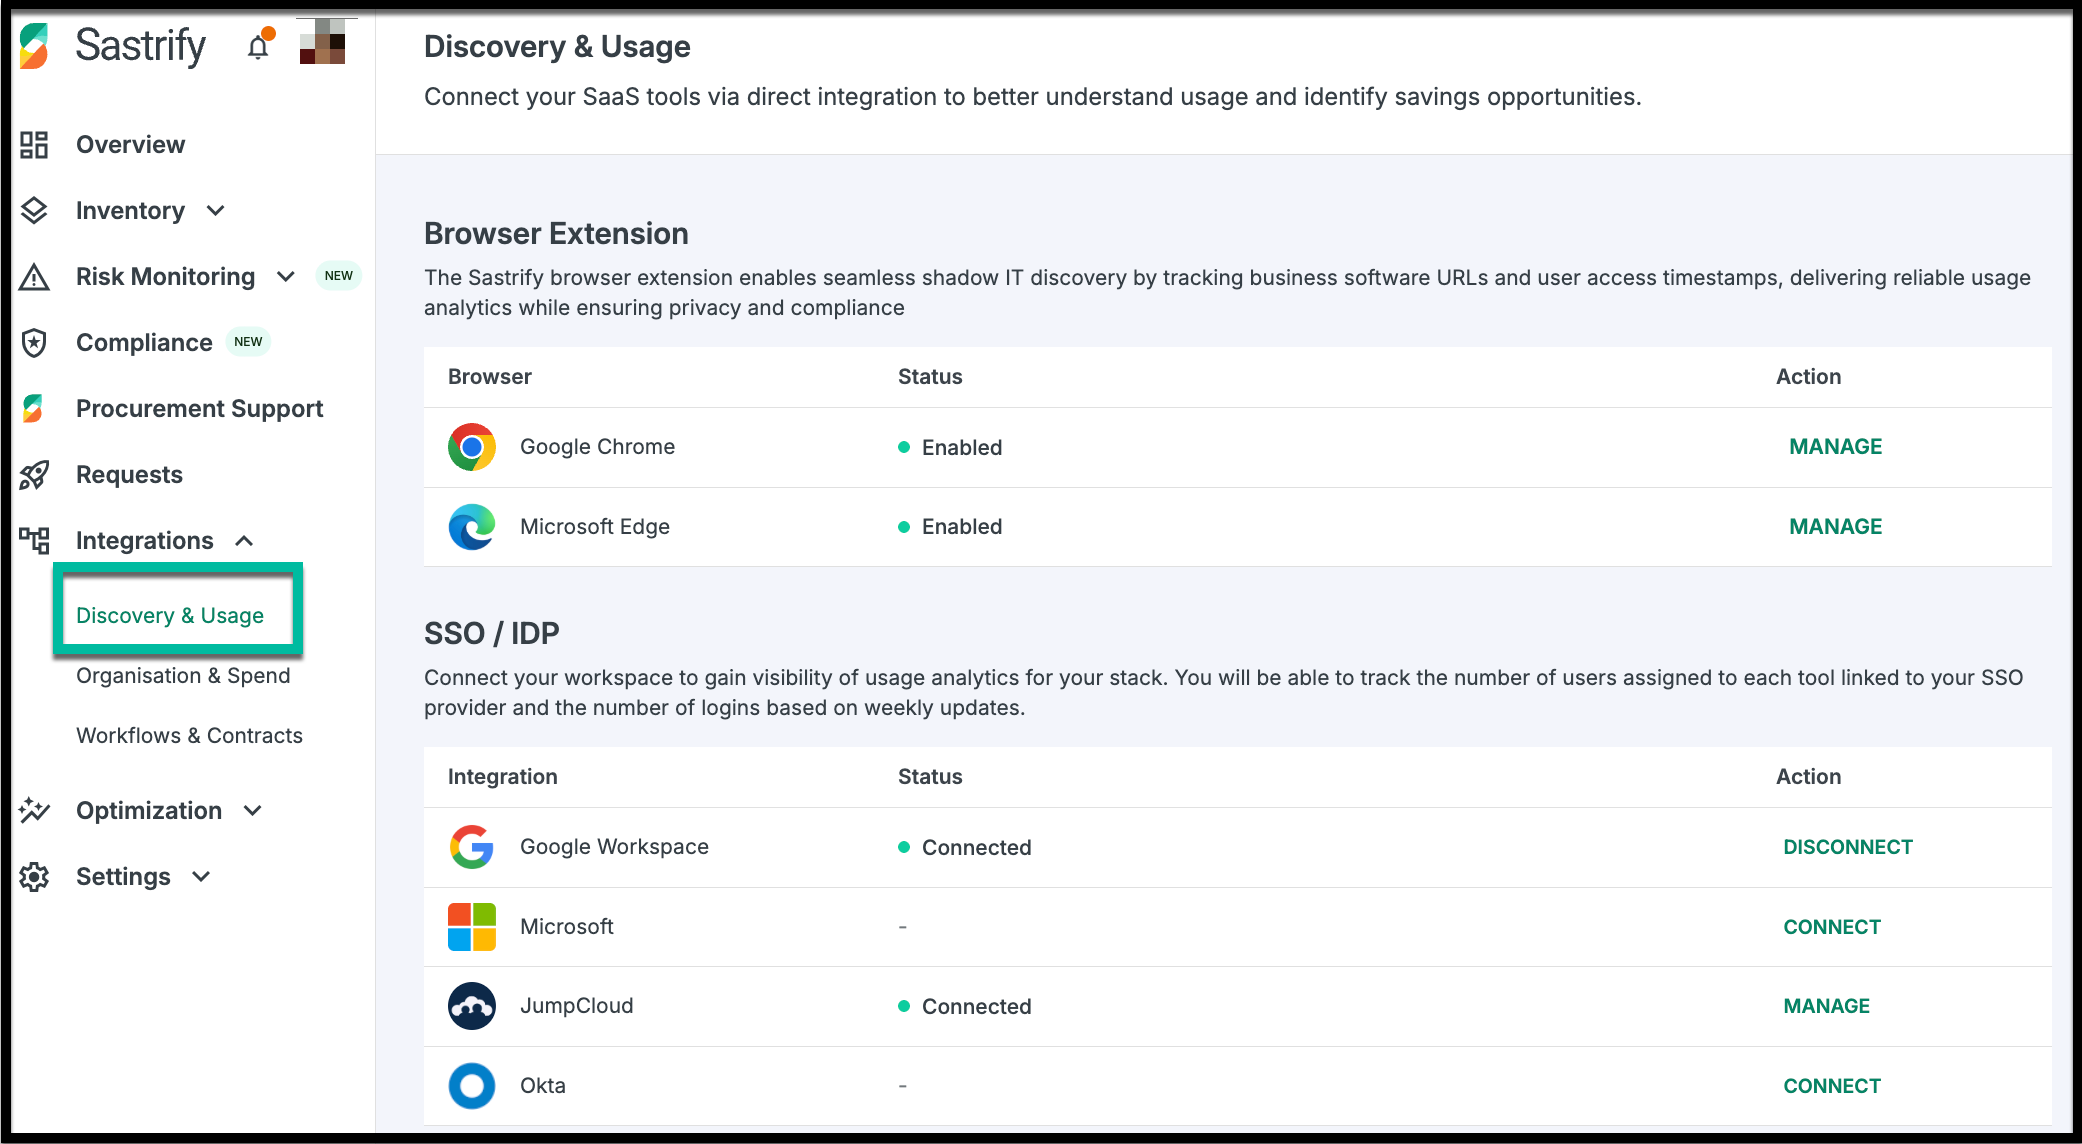
Task: Click the Sastrify logo icon
Action: [x=34, y=46]
